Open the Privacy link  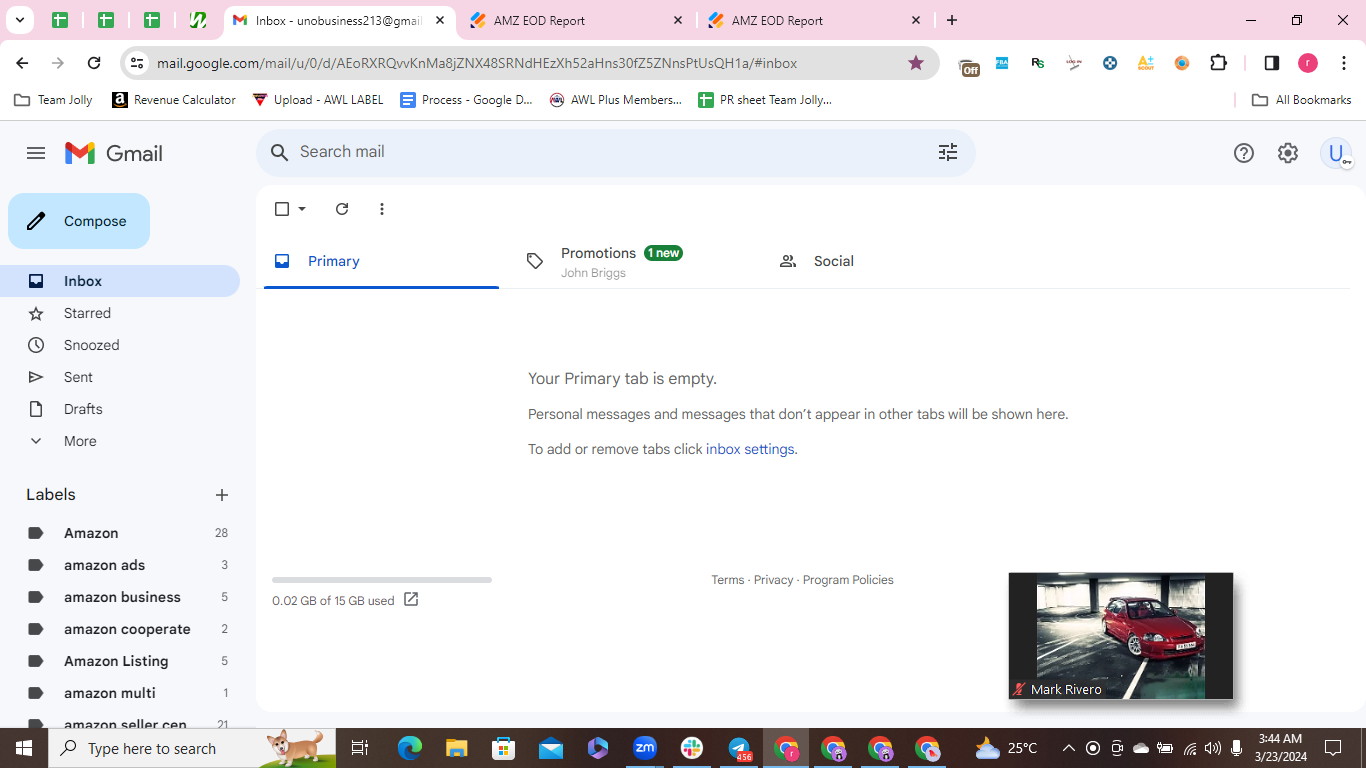(773, 580)
